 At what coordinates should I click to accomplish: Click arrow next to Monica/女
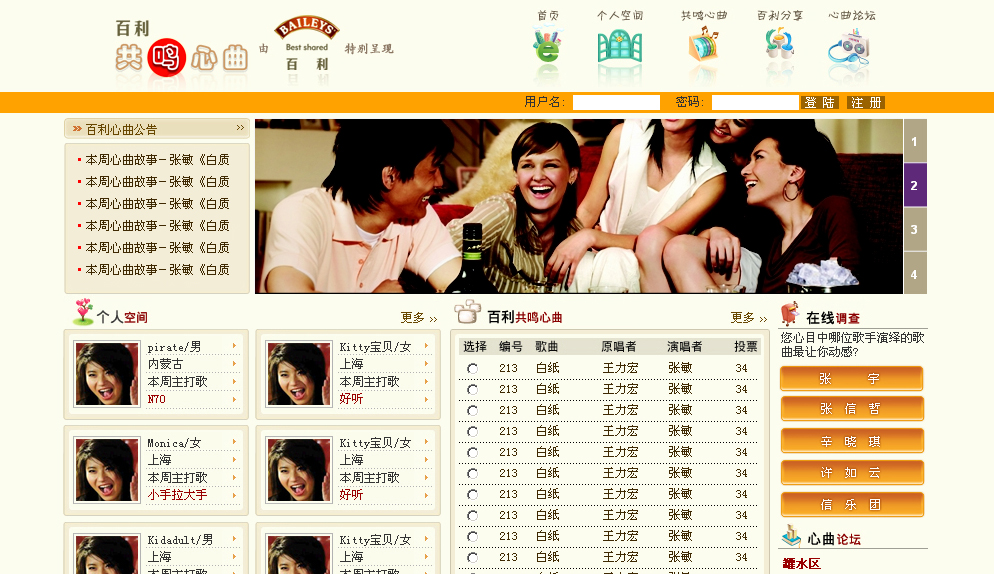tap(235, 442)
